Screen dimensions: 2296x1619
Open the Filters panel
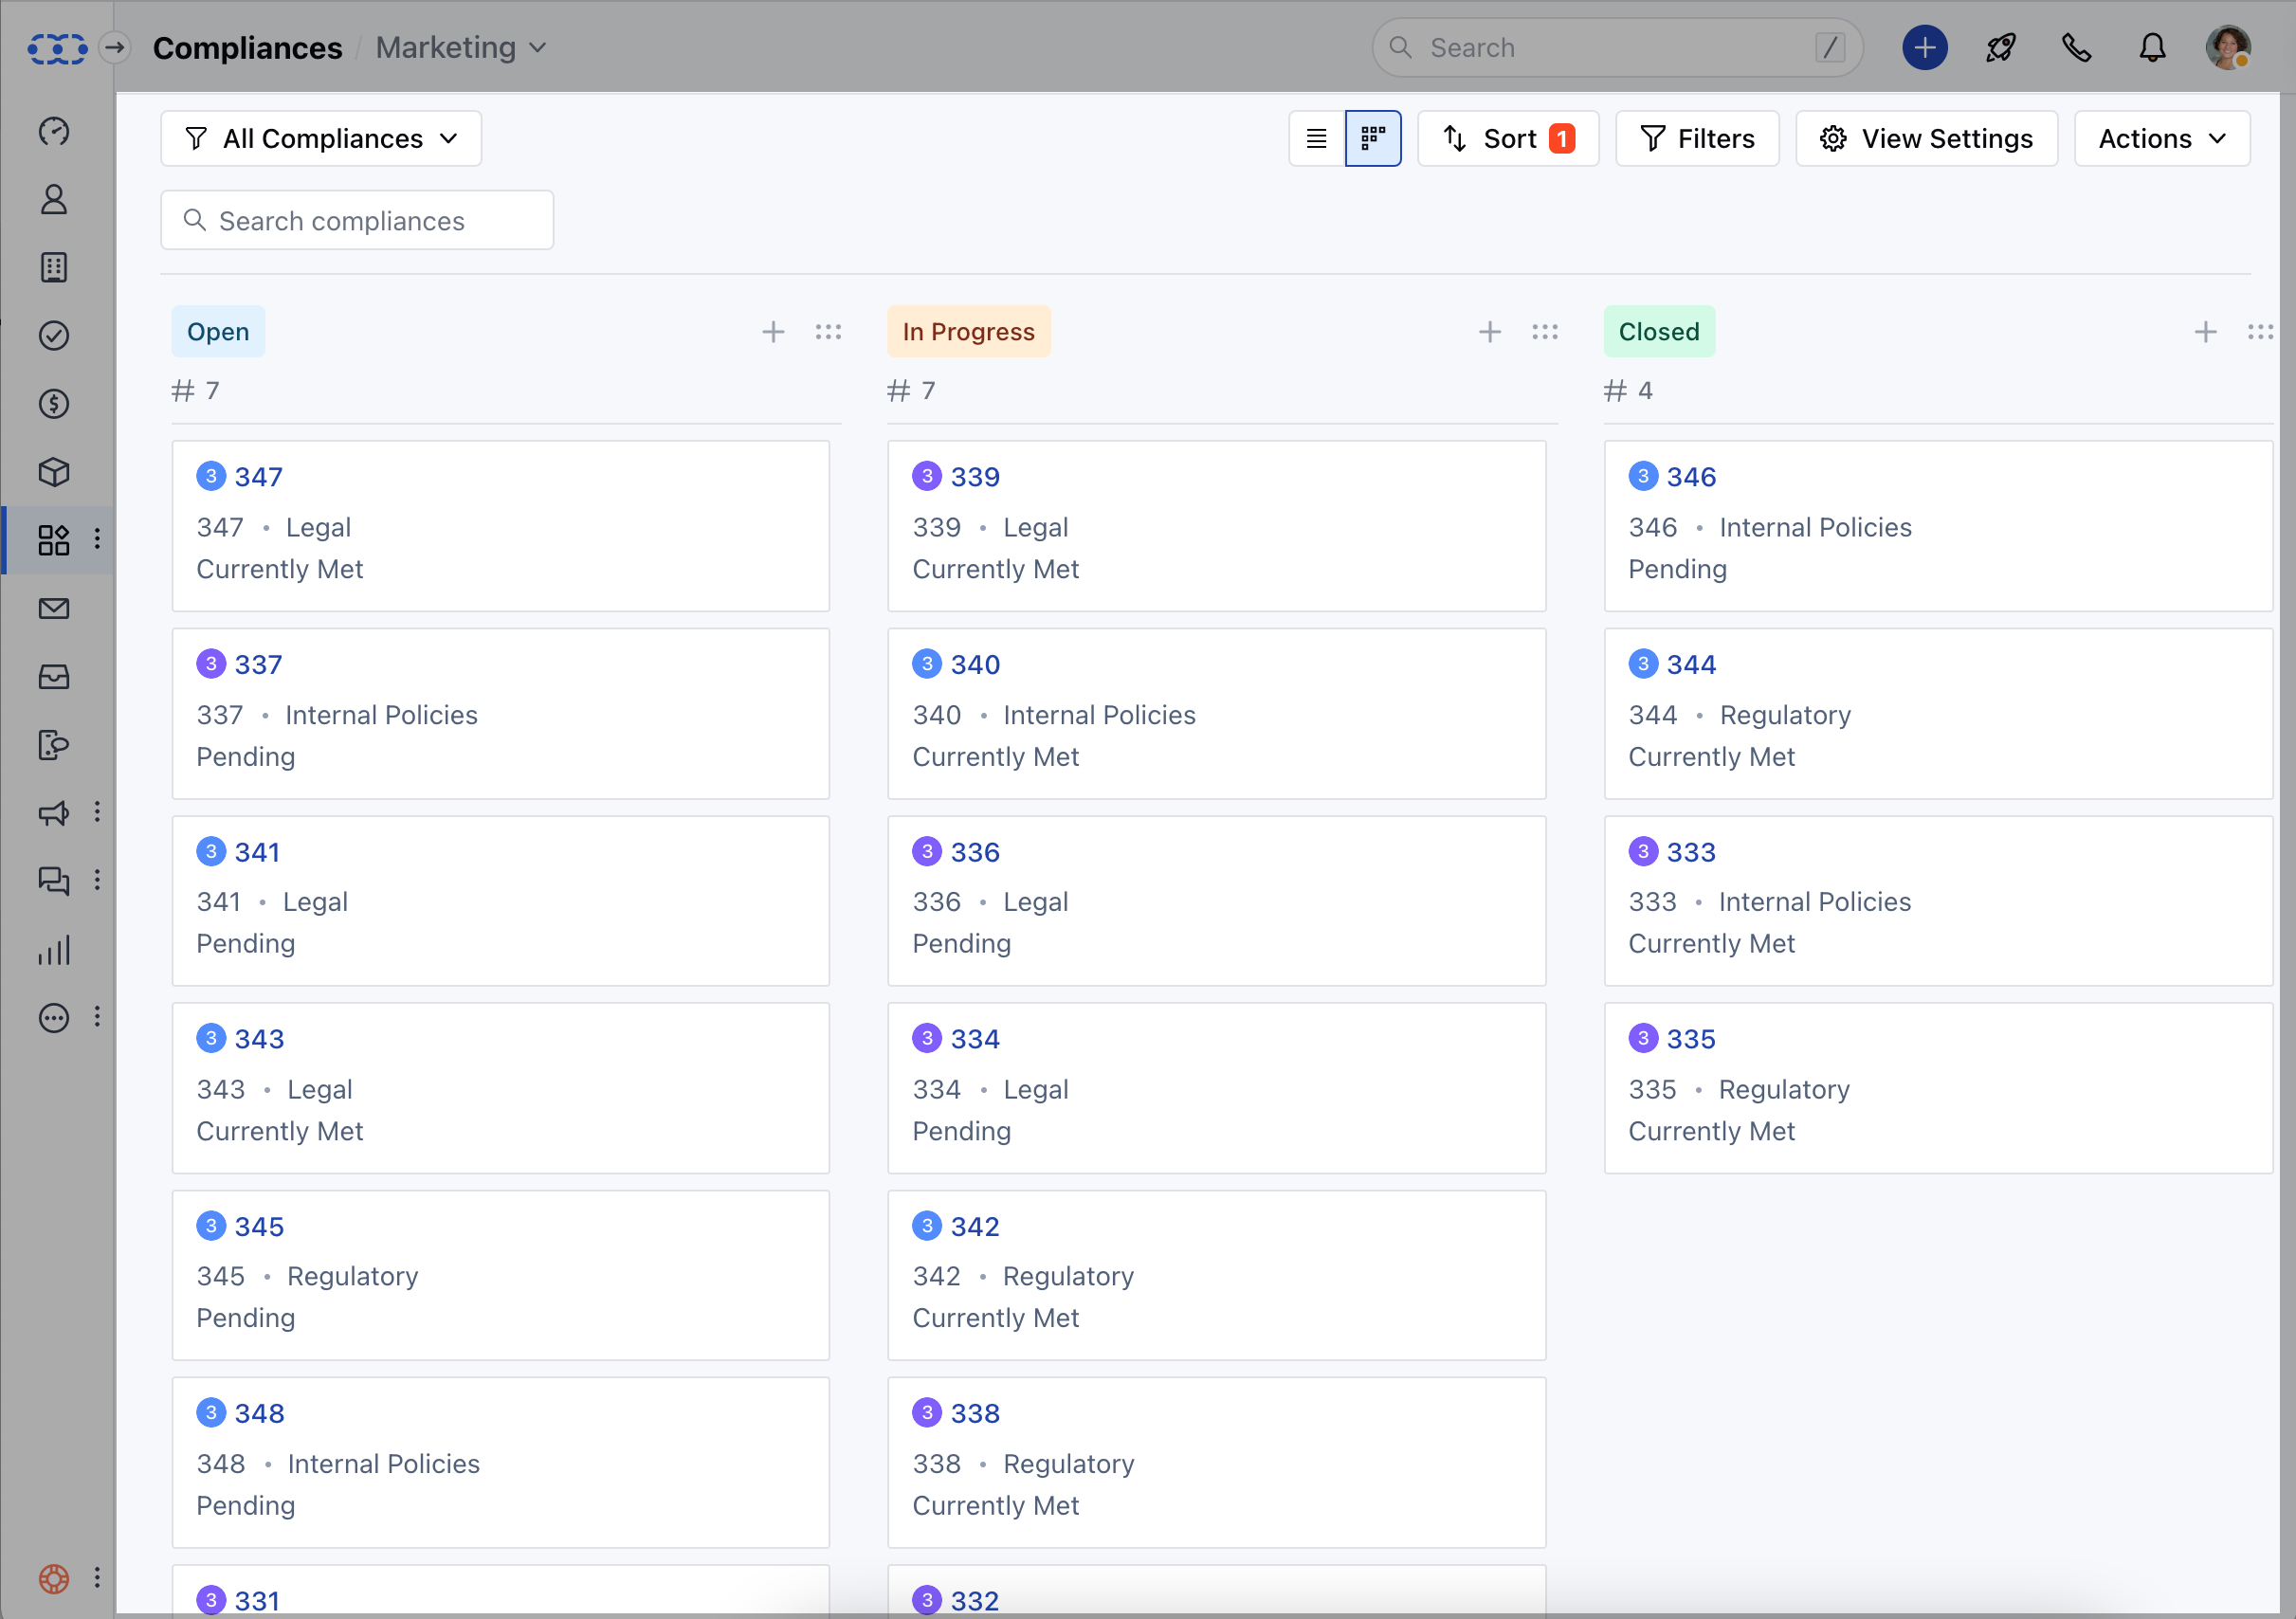click(x=1697, y=139)
